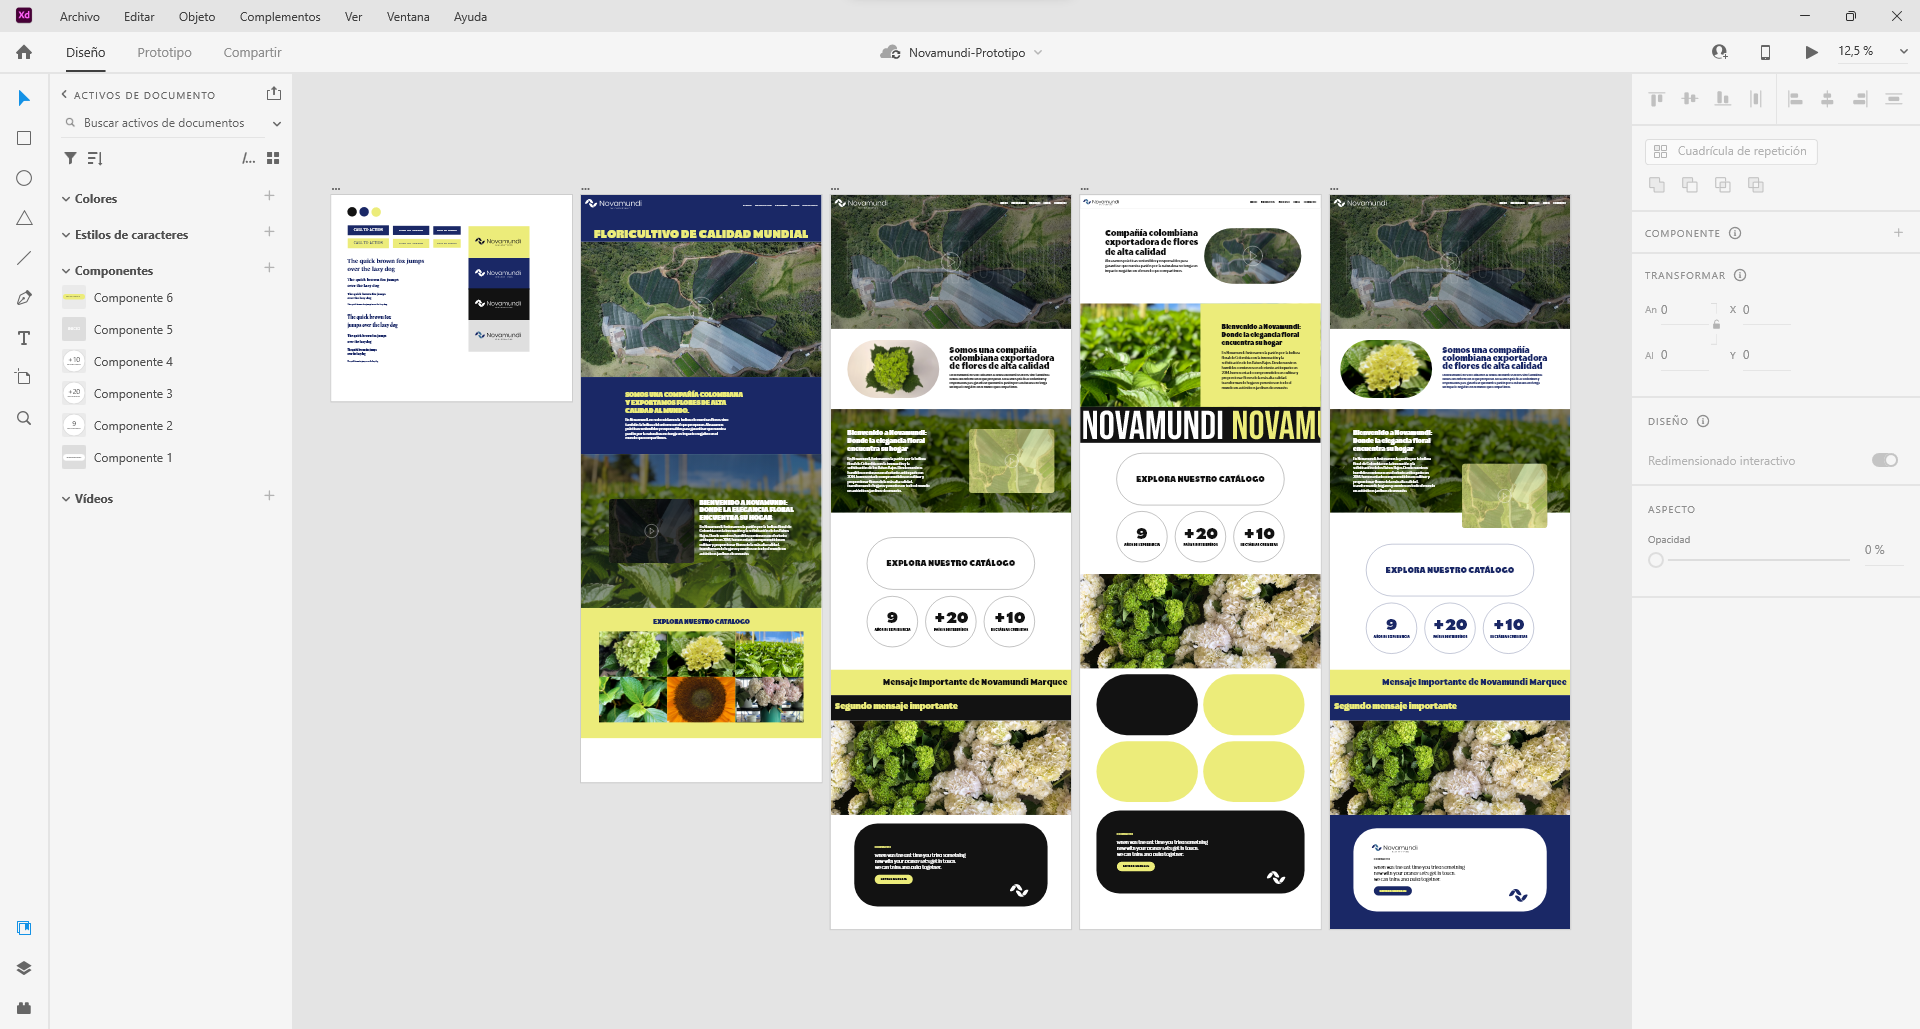Viewport: 1920px width, 1029px height.
Task: Click the filter assets icon
Action: [70, 158]
